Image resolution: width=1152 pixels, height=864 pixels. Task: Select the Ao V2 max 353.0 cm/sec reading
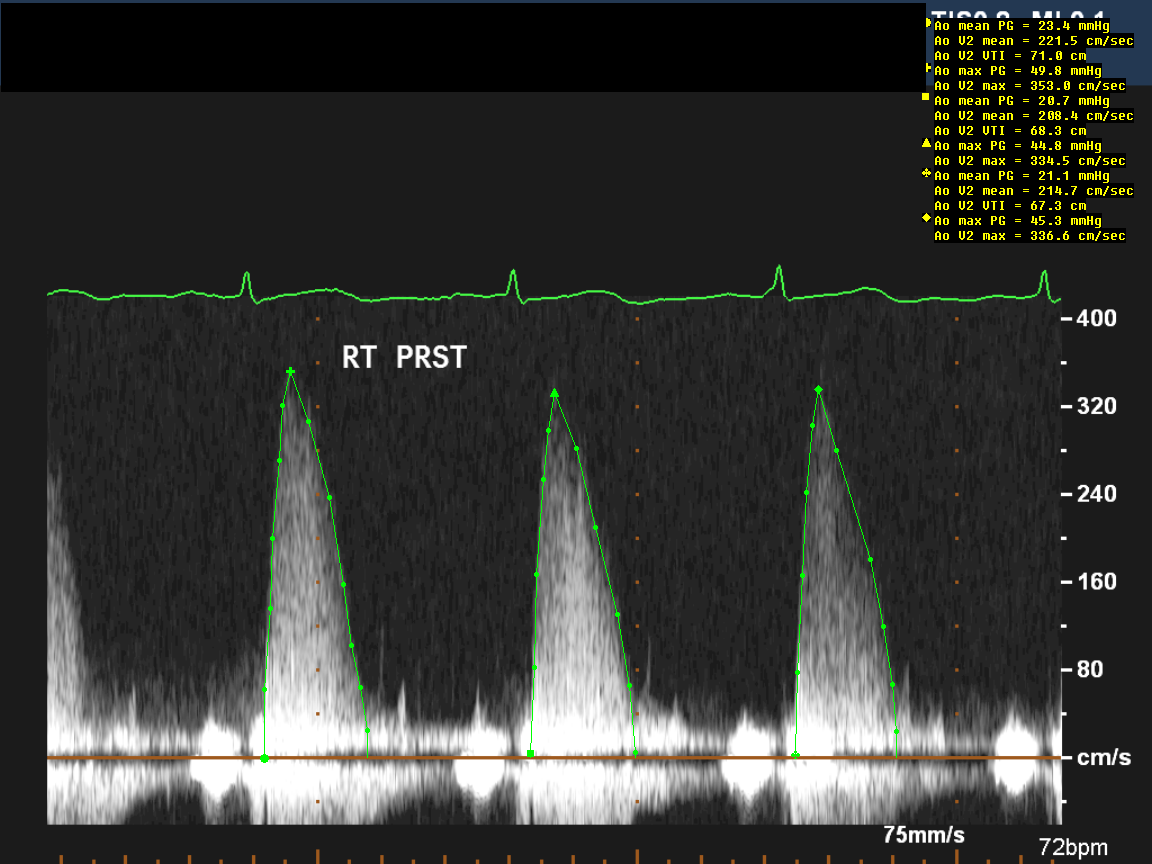(1029, 86)
